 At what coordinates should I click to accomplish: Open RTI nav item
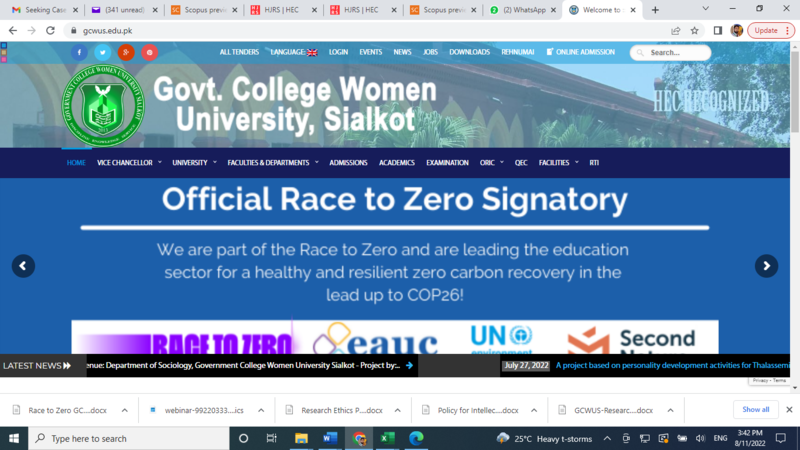tap(594, 163)
